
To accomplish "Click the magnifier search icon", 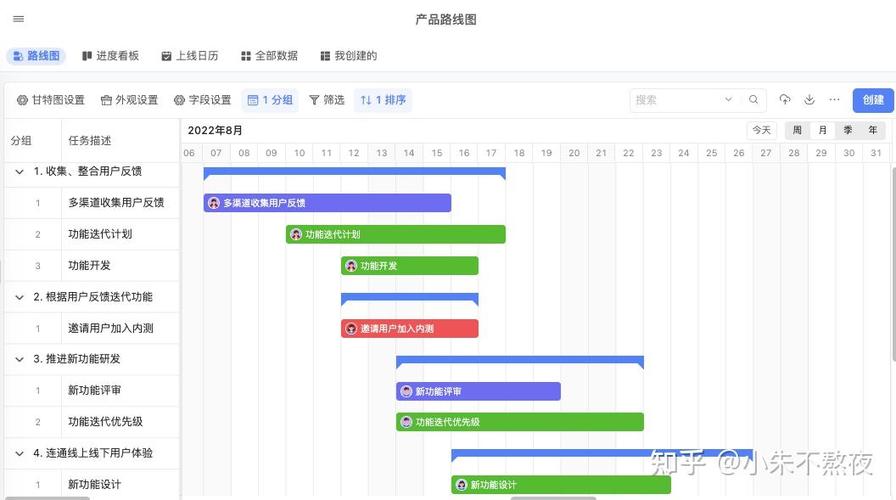I will [754, 99].
